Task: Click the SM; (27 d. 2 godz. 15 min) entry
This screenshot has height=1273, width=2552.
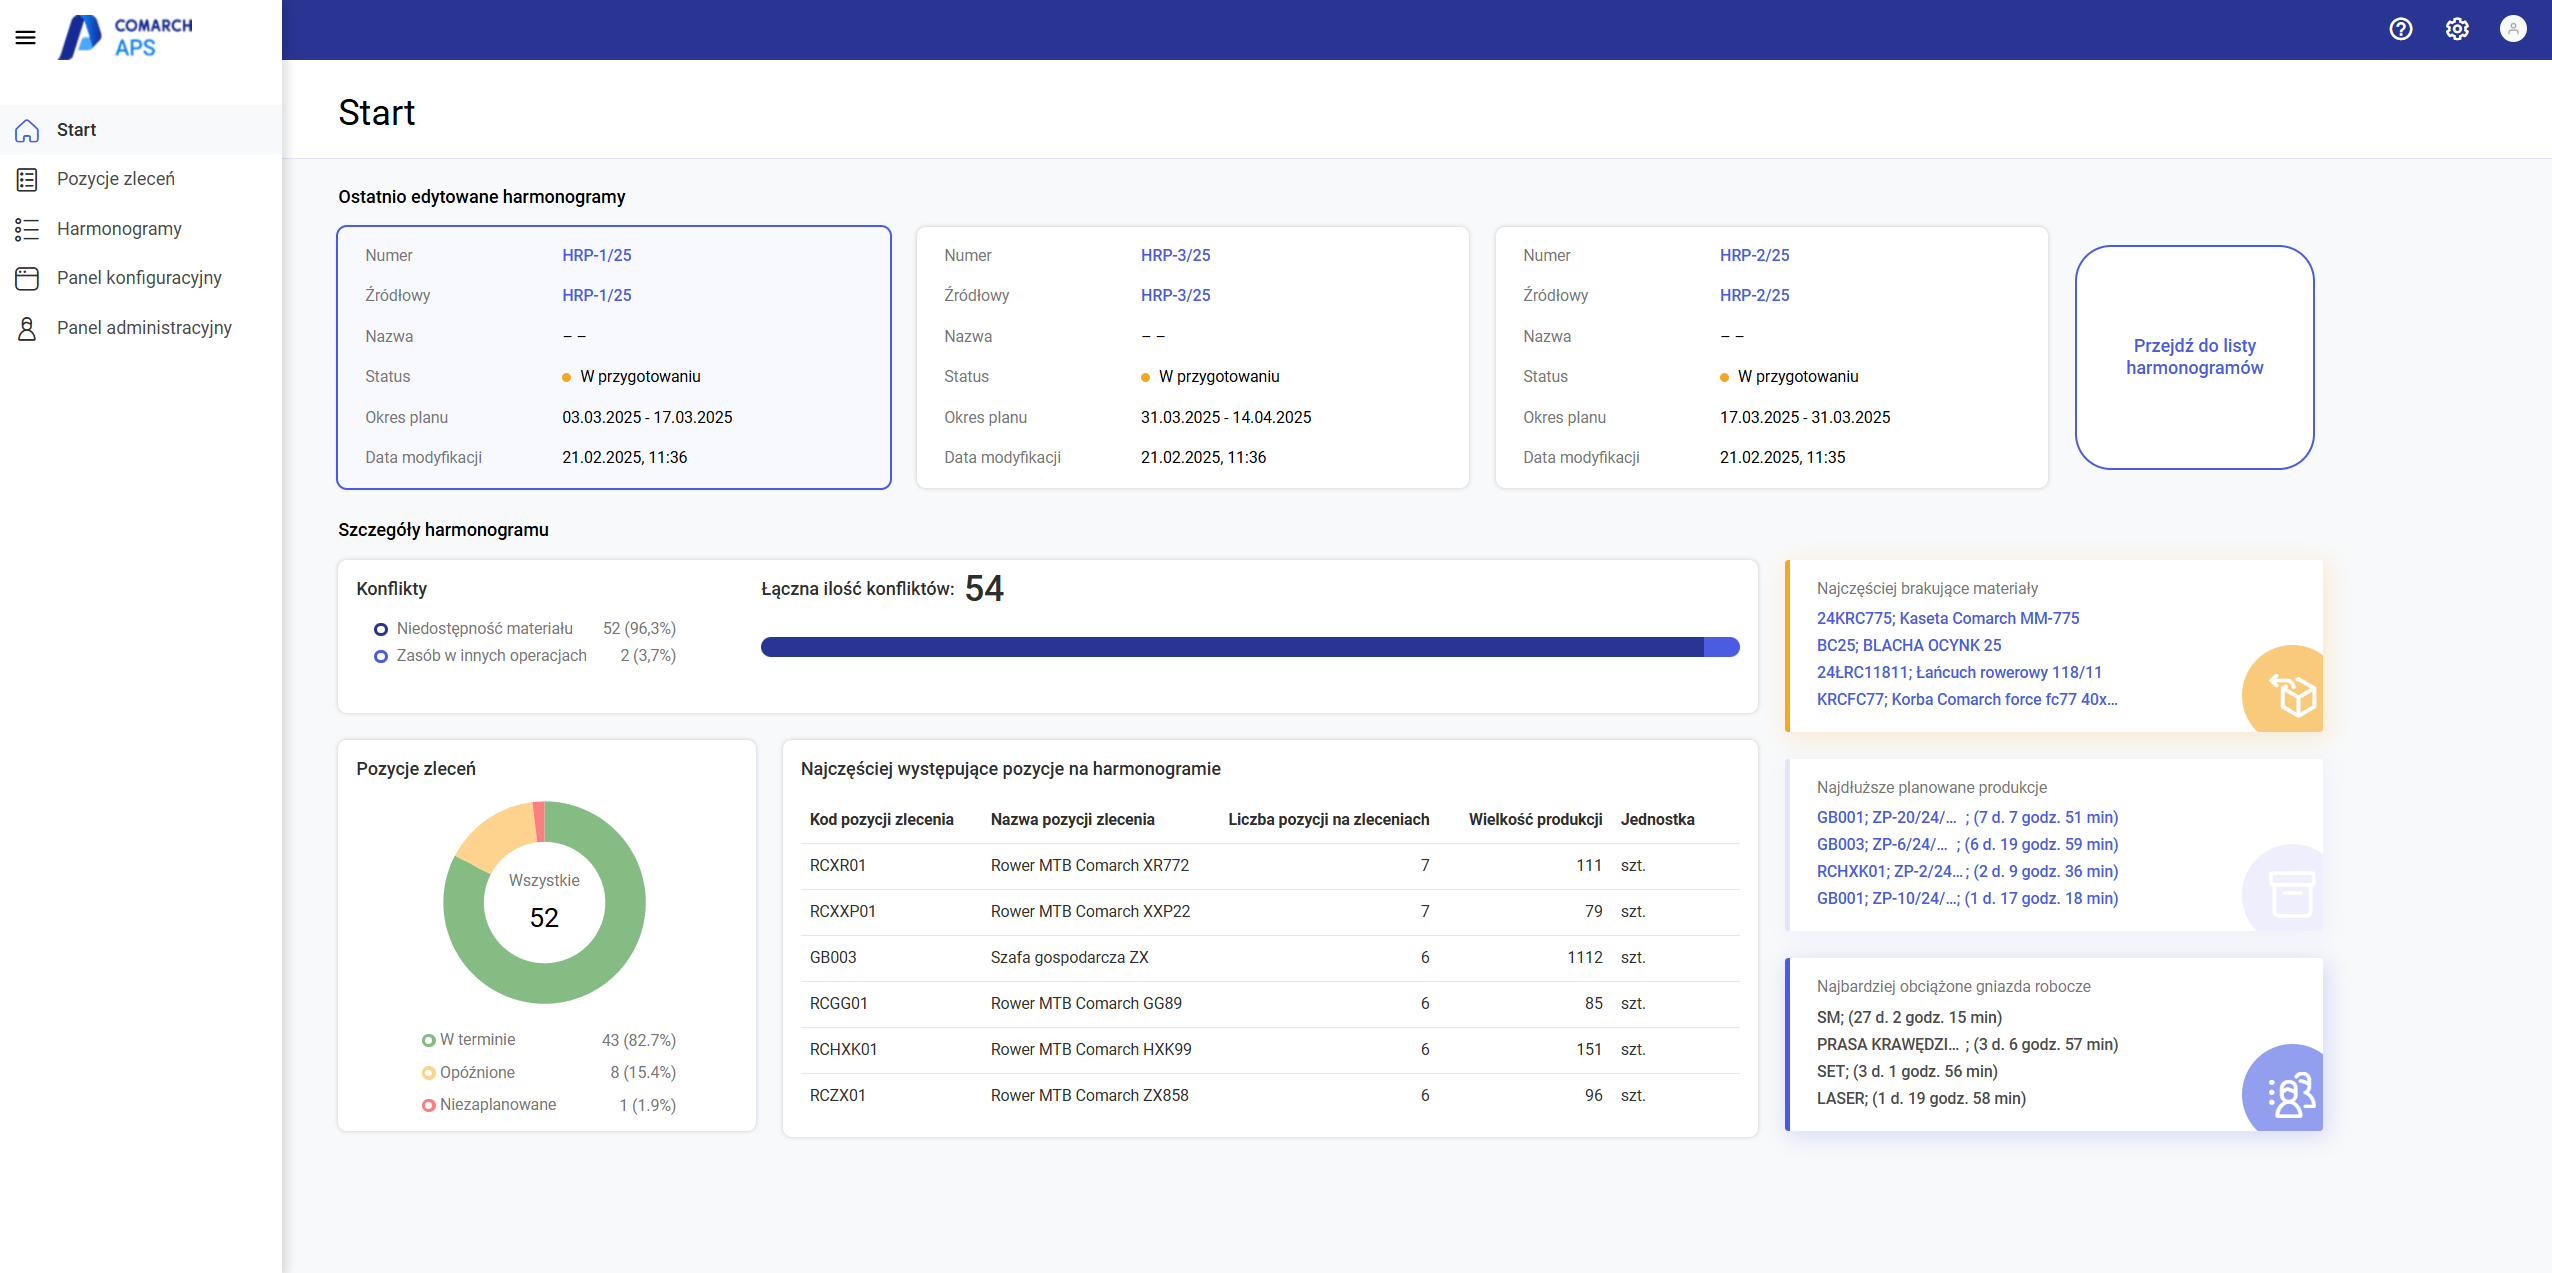Action: [x=1909, y=1017]
